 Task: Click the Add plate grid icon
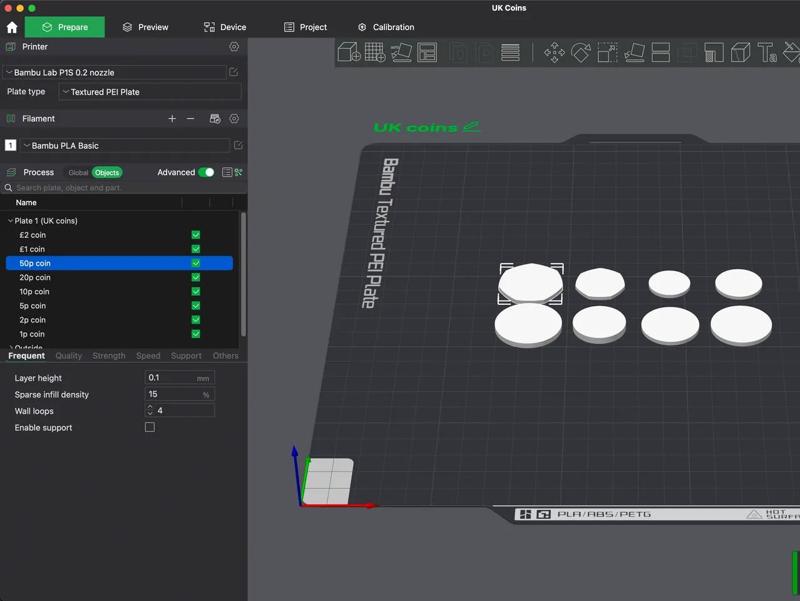(375, 53)
